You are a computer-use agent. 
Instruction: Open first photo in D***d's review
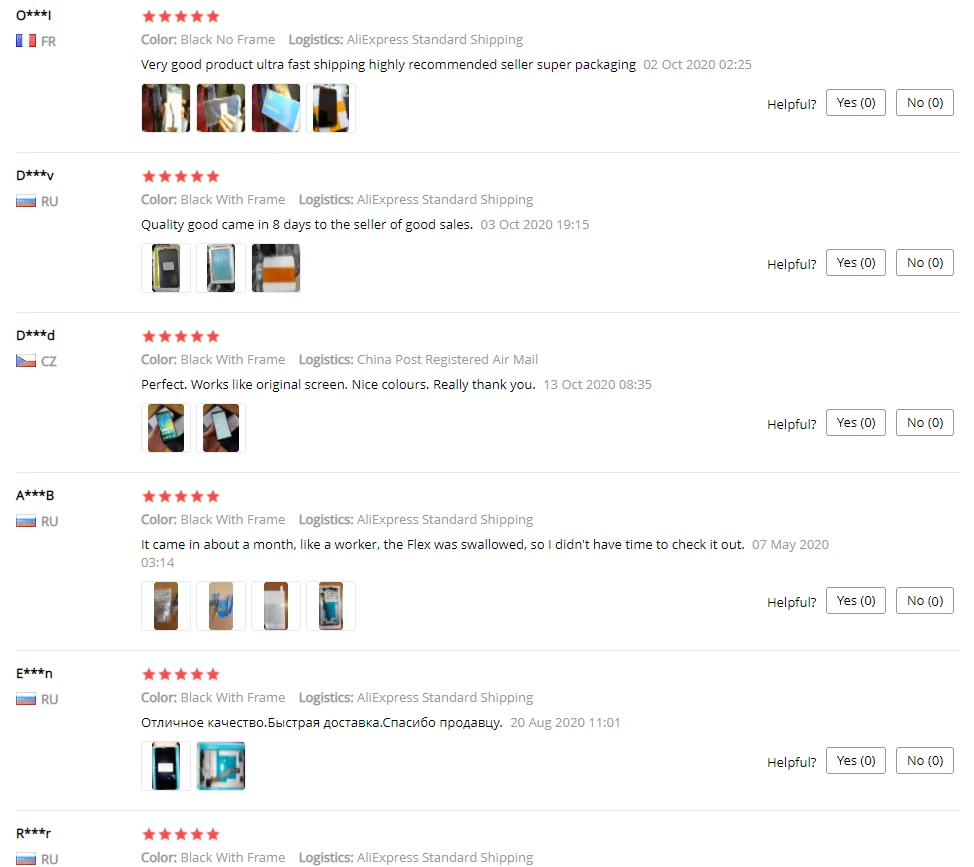[x=165, y=428]
